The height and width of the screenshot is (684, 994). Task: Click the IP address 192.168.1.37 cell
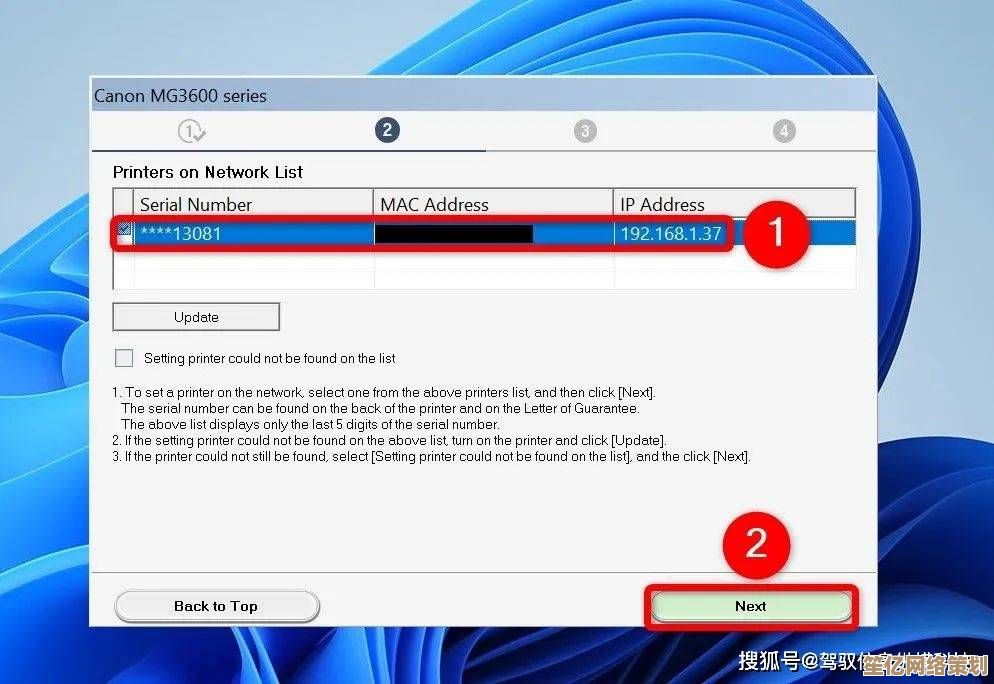tap(670, 232)
